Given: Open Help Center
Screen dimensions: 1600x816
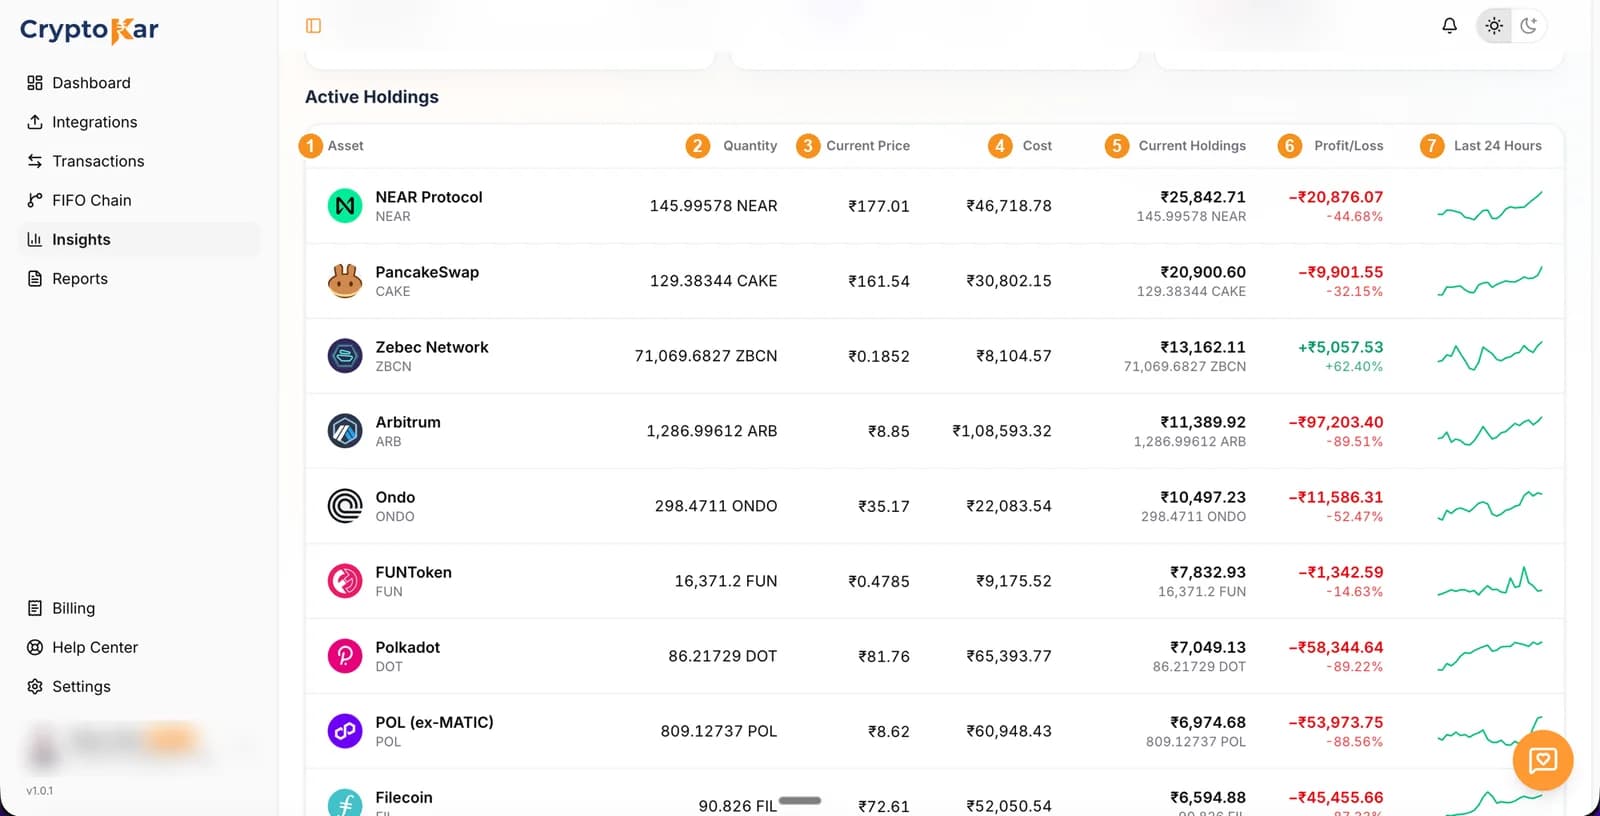Looking at the screenshot, I should 138,647.
